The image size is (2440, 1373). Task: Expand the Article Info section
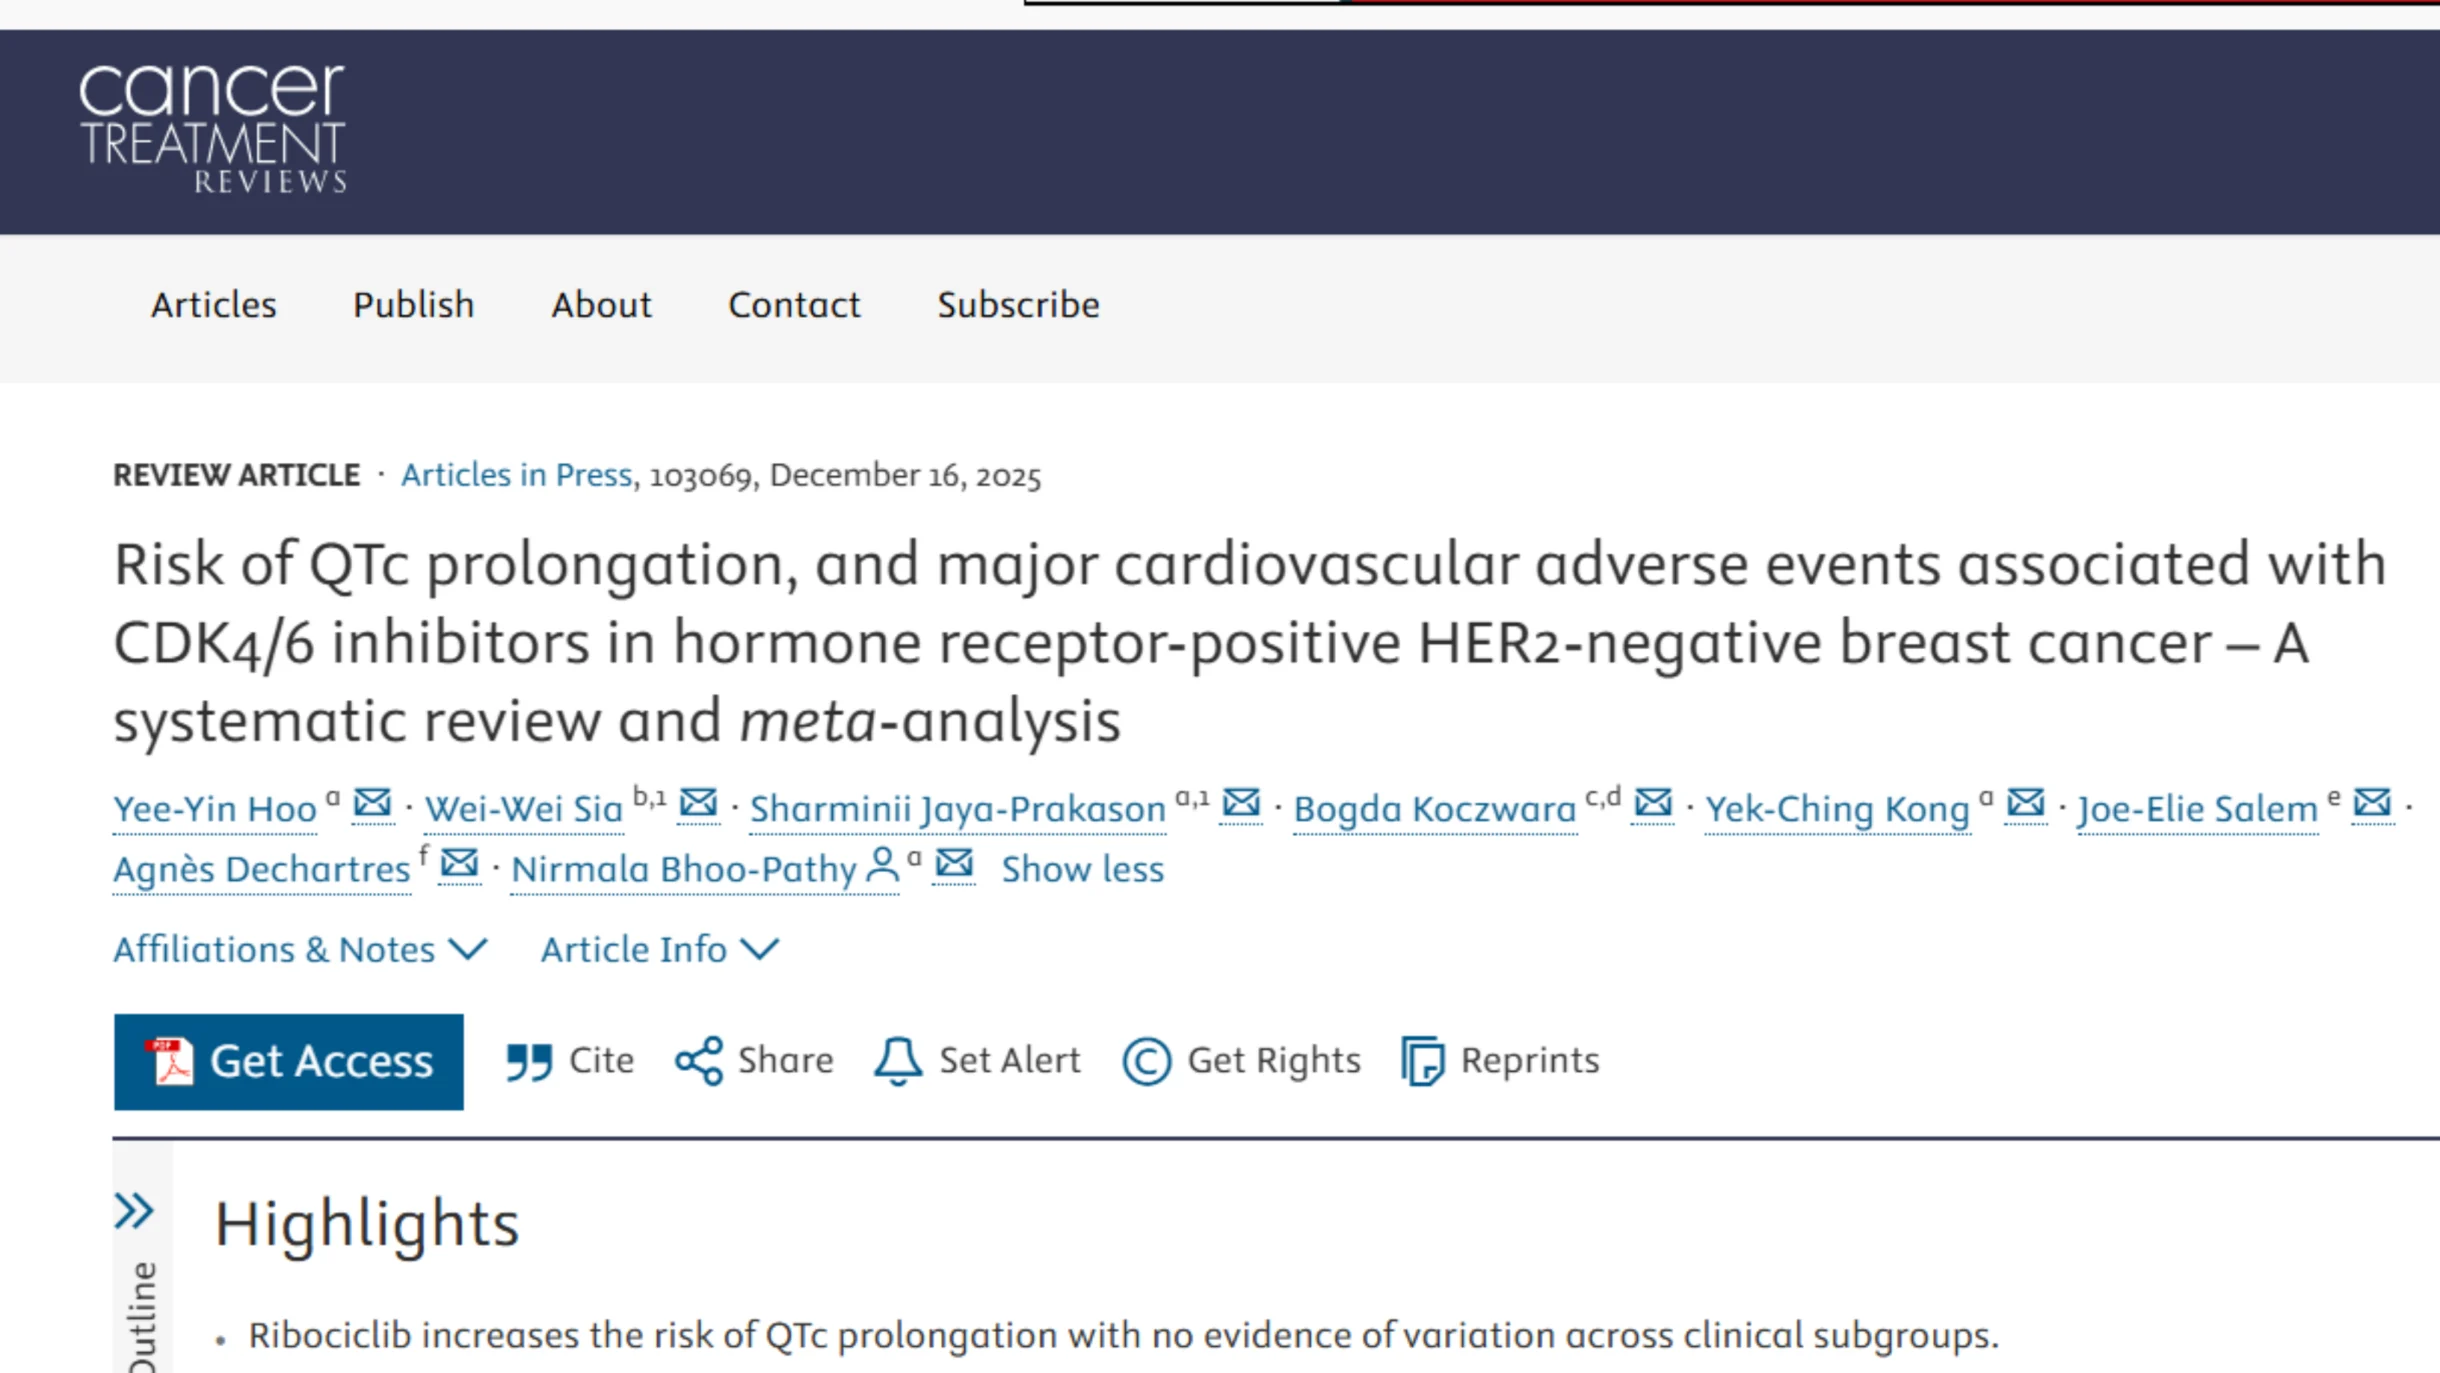[x=660, y=948]
